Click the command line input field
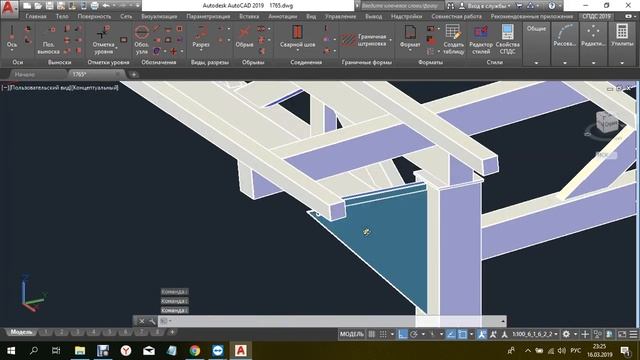The width and height of the screenshot is (640, 360). tap(333, 321)
